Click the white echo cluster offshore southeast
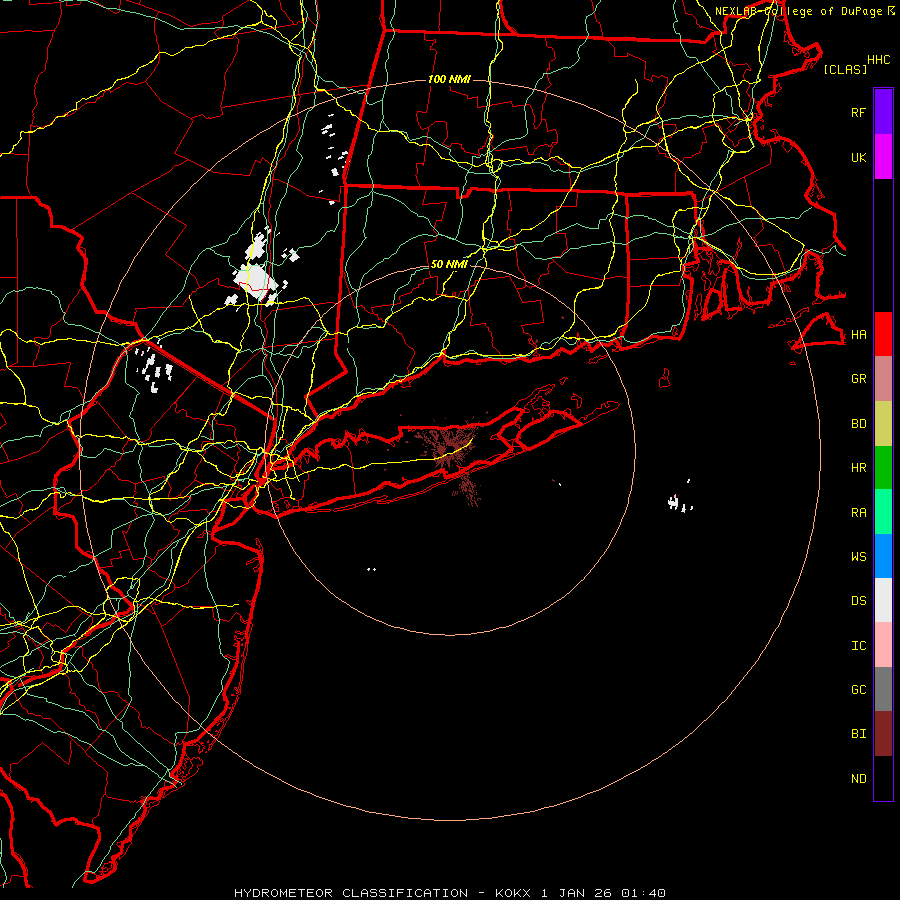Image resolution: width=900 pixels, height=900 pixels. 679,502
